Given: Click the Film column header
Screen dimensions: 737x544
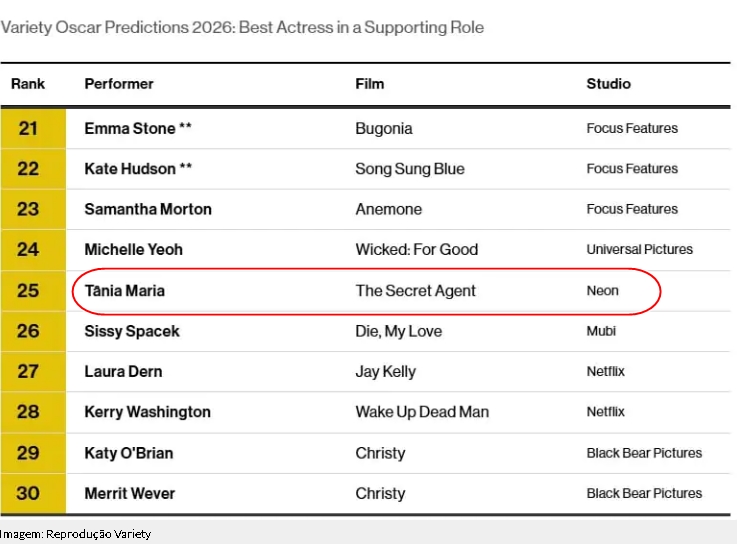Looking at the screenshot, I should [x=370, y=84].
